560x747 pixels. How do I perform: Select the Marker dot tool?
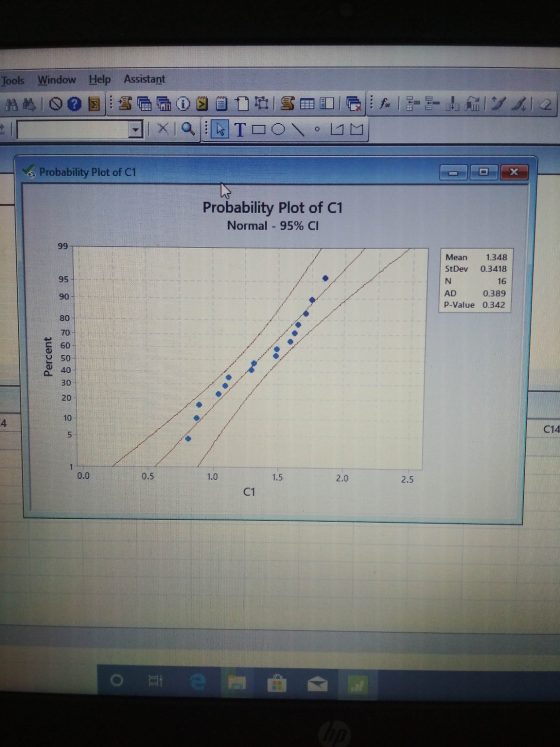(x=317, y=129)
